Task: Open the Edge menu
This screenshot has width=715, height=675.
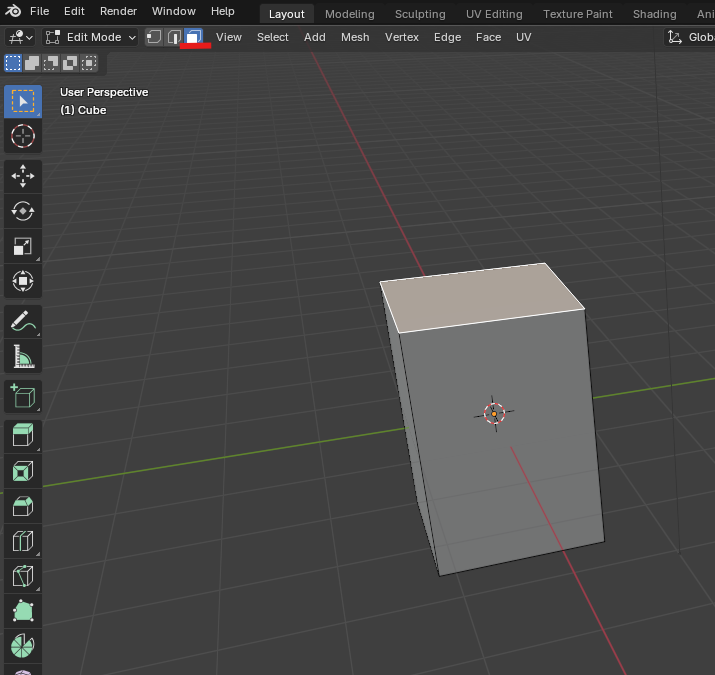Action: click(447, 37)
